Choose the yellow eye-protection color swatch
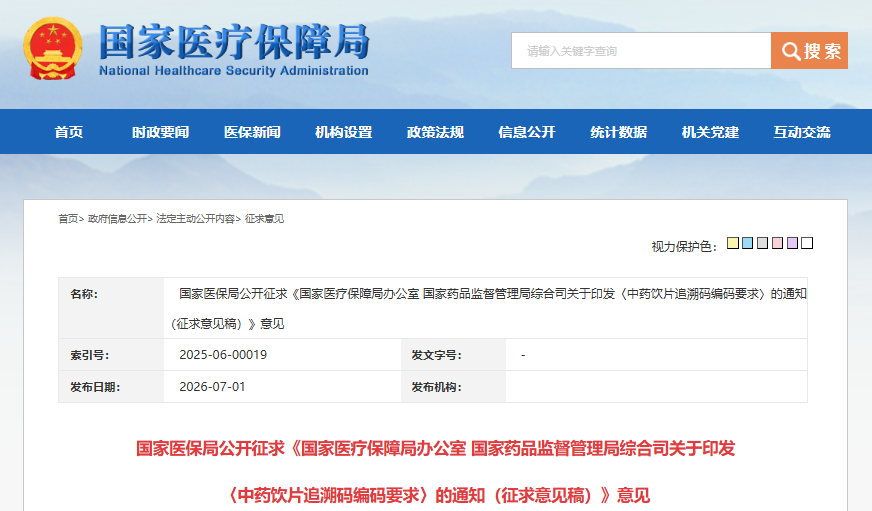872x511 pixels. [733, 243]
